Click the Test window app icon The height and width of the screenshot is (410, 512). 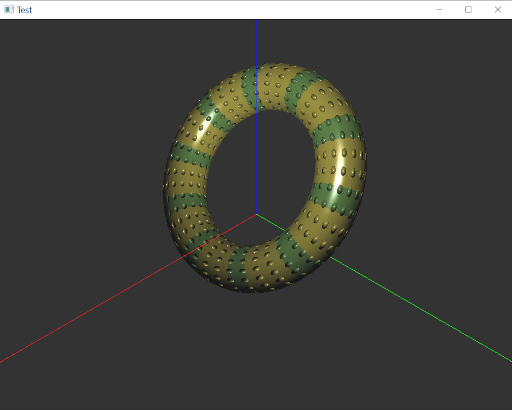[9, 9]
